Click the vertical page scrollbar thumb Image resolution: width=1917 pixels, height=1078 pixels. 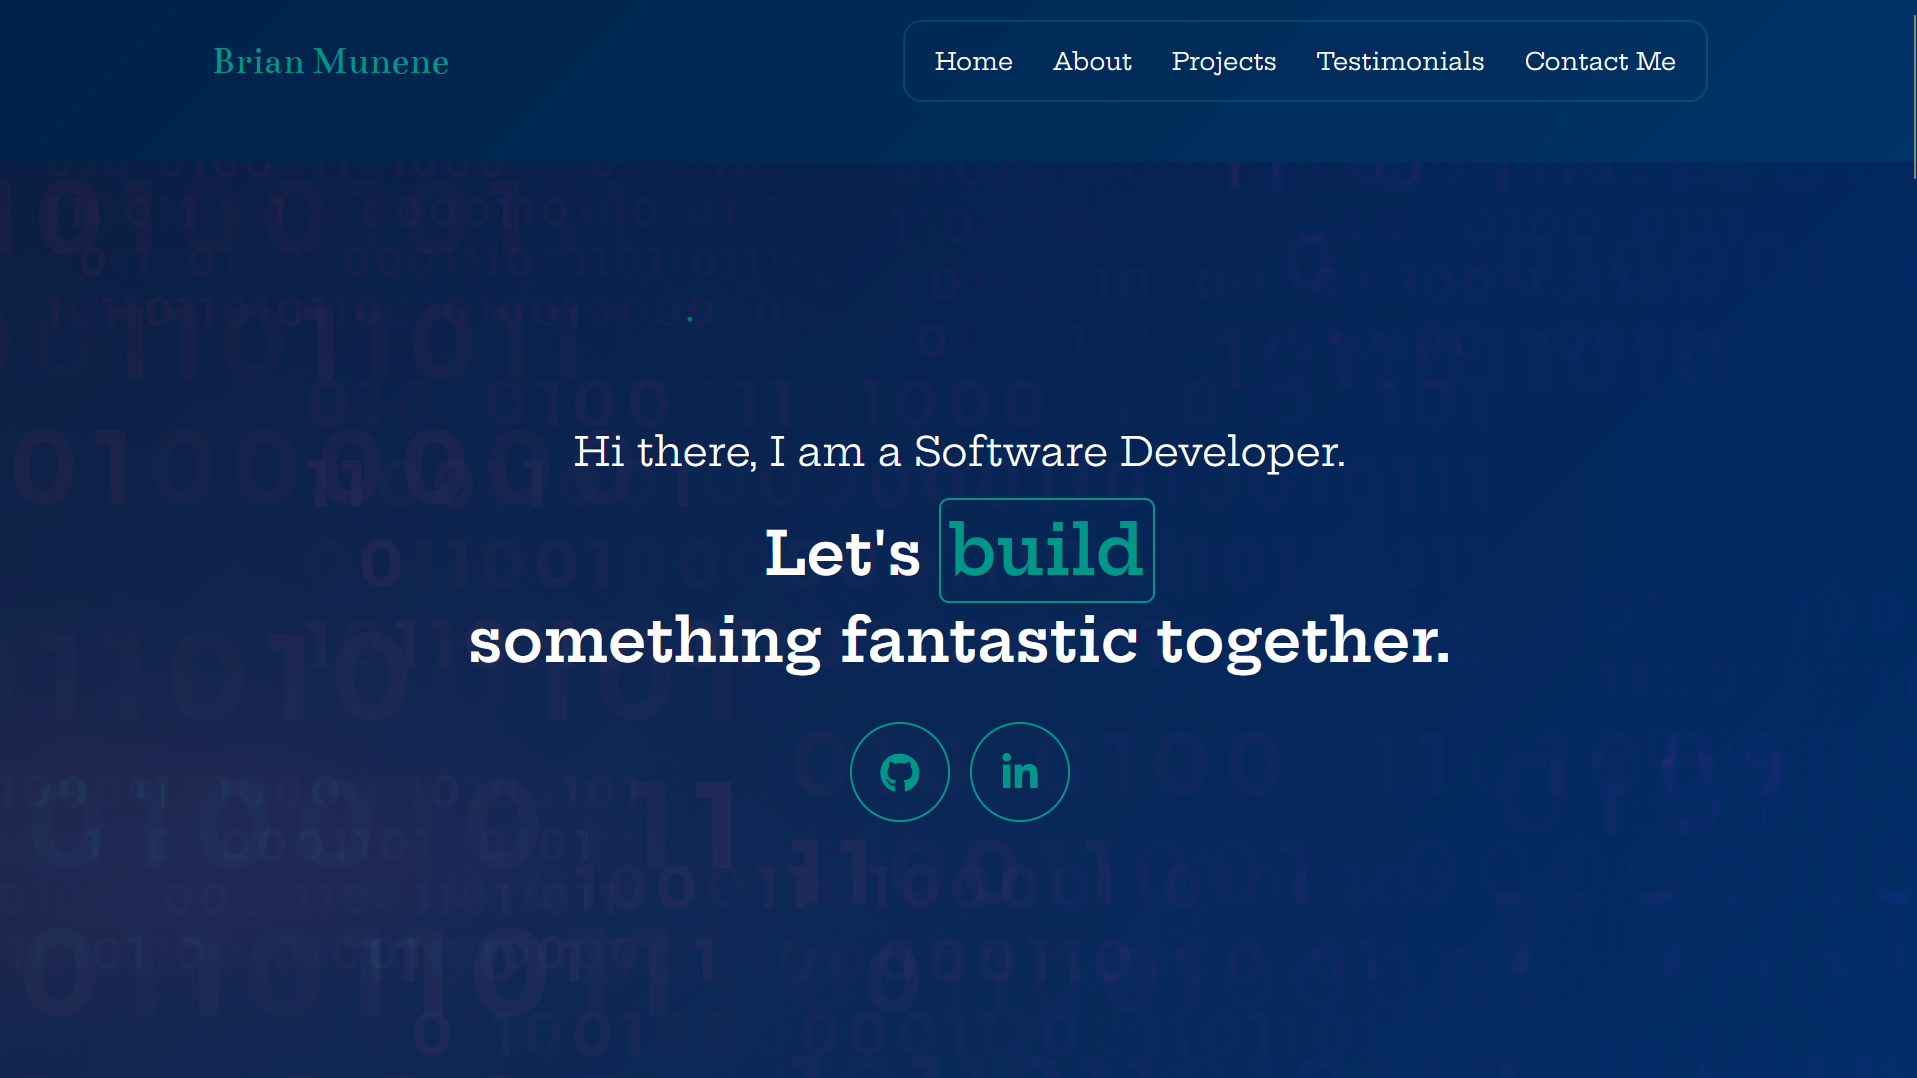pos(1913,90)
